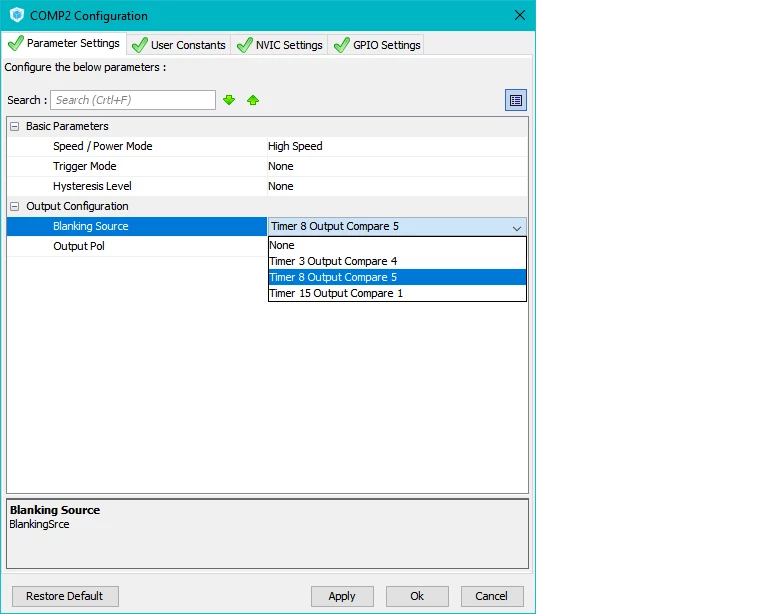
Task: Open the Blanking Source dropdown arrow
Action: pyautogui.click(x=517, y=228)
